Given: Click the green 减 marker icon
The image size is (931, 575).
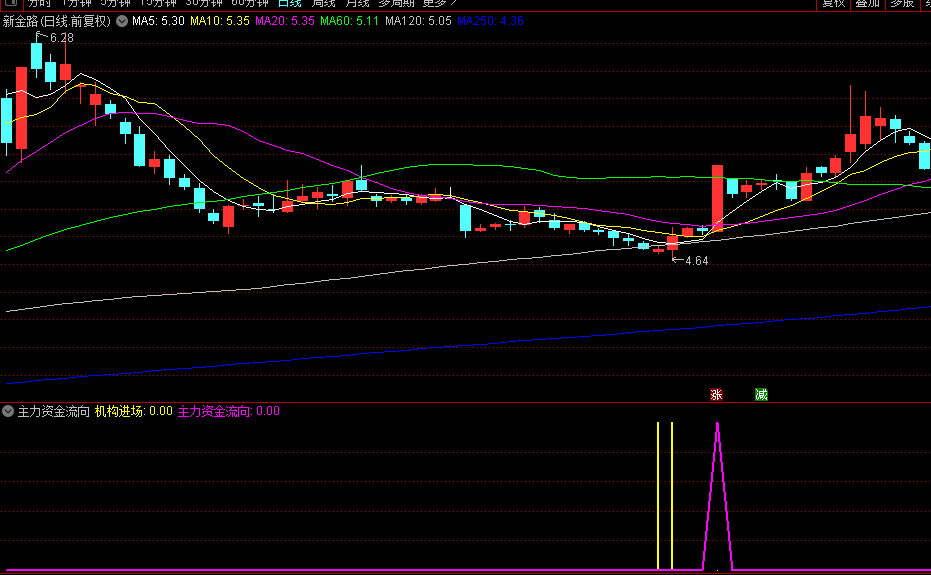Looking at the screenshot, I should 761,394.
